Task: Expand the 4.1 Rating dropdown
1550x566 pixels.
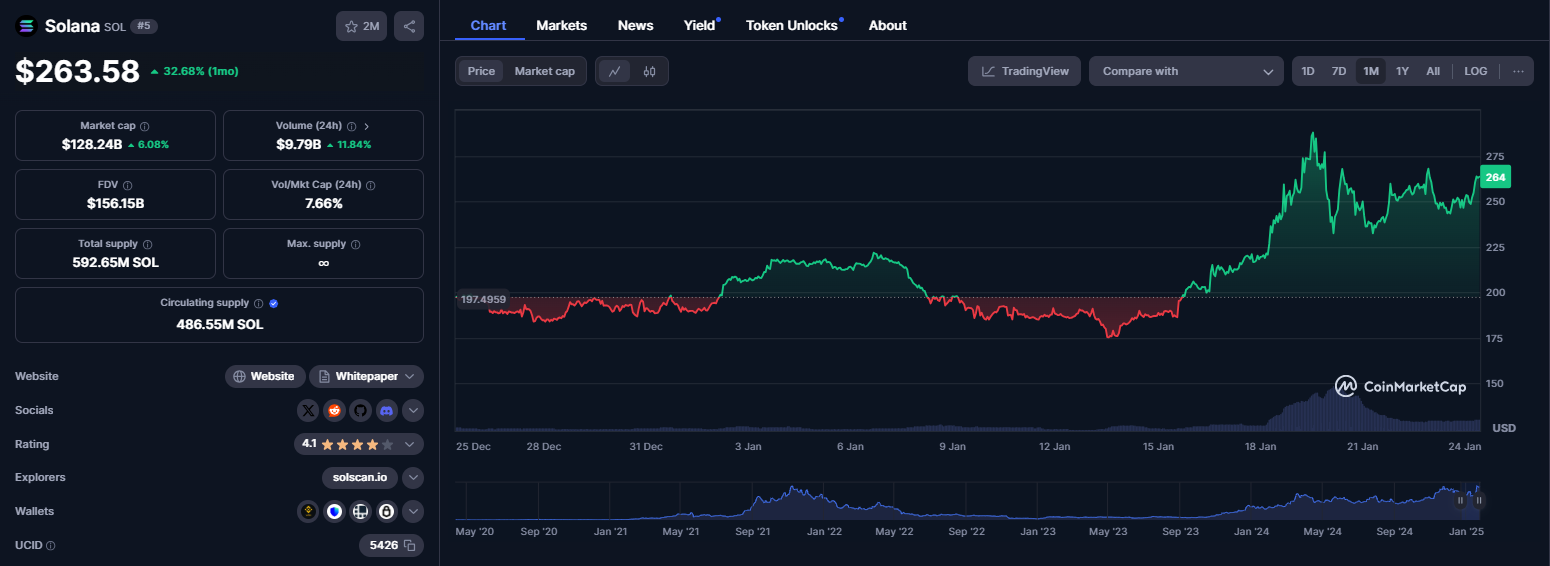Action: coord(359,444)
